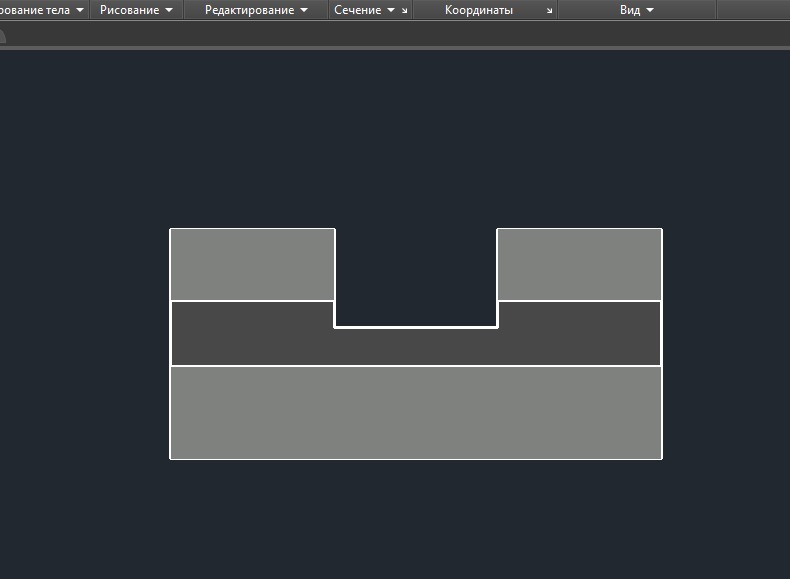Select the large bottom light gray rectangle
Screen dimensions: 790x579
tap(416, 413)
